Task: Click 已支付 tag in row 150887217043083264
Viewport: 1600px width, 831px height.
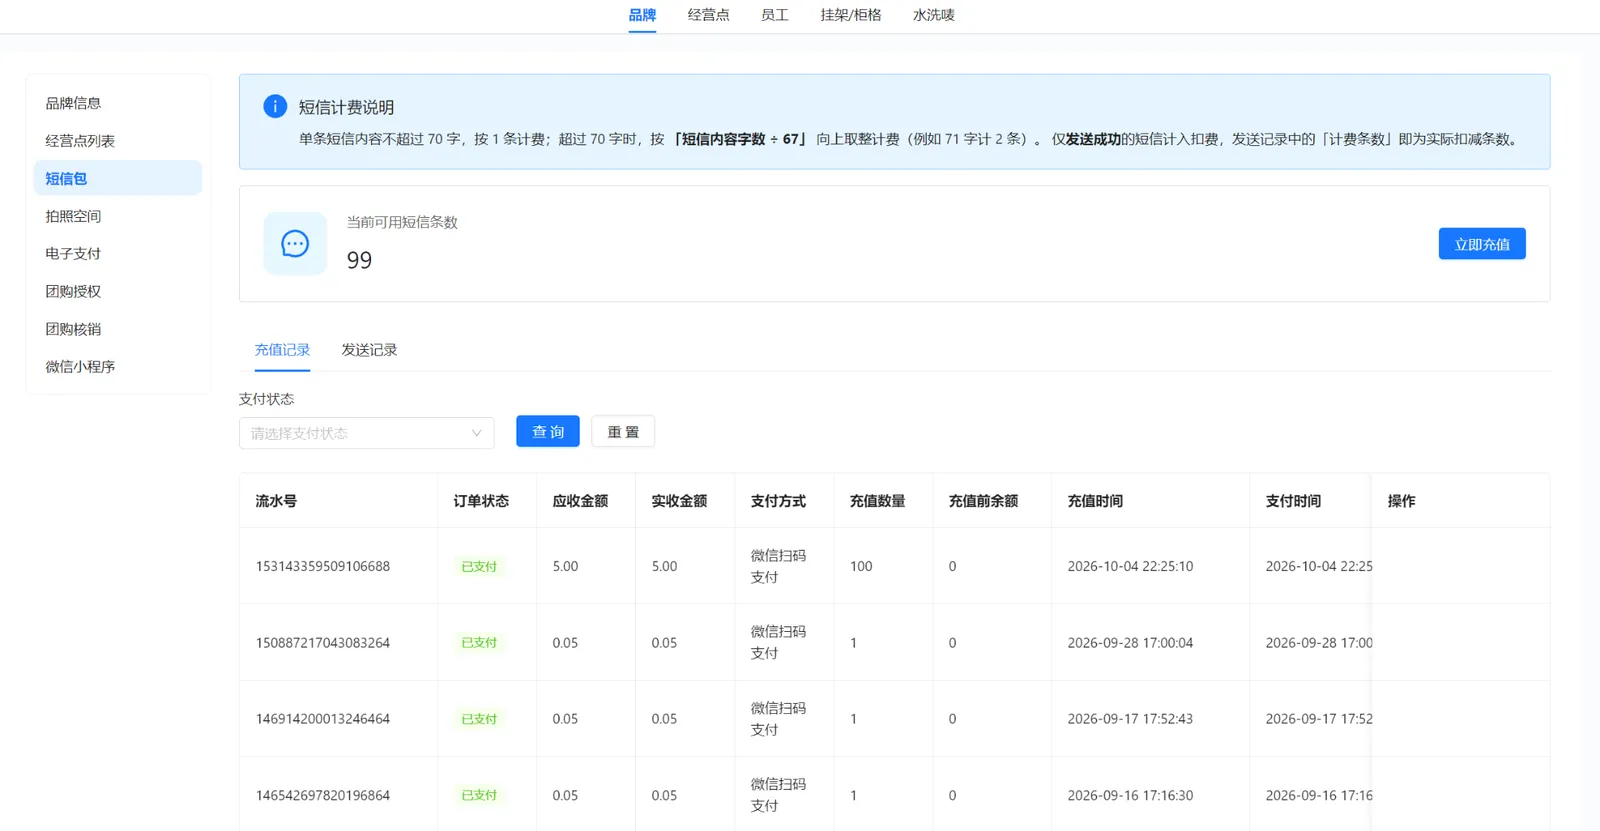Action: 479,643
